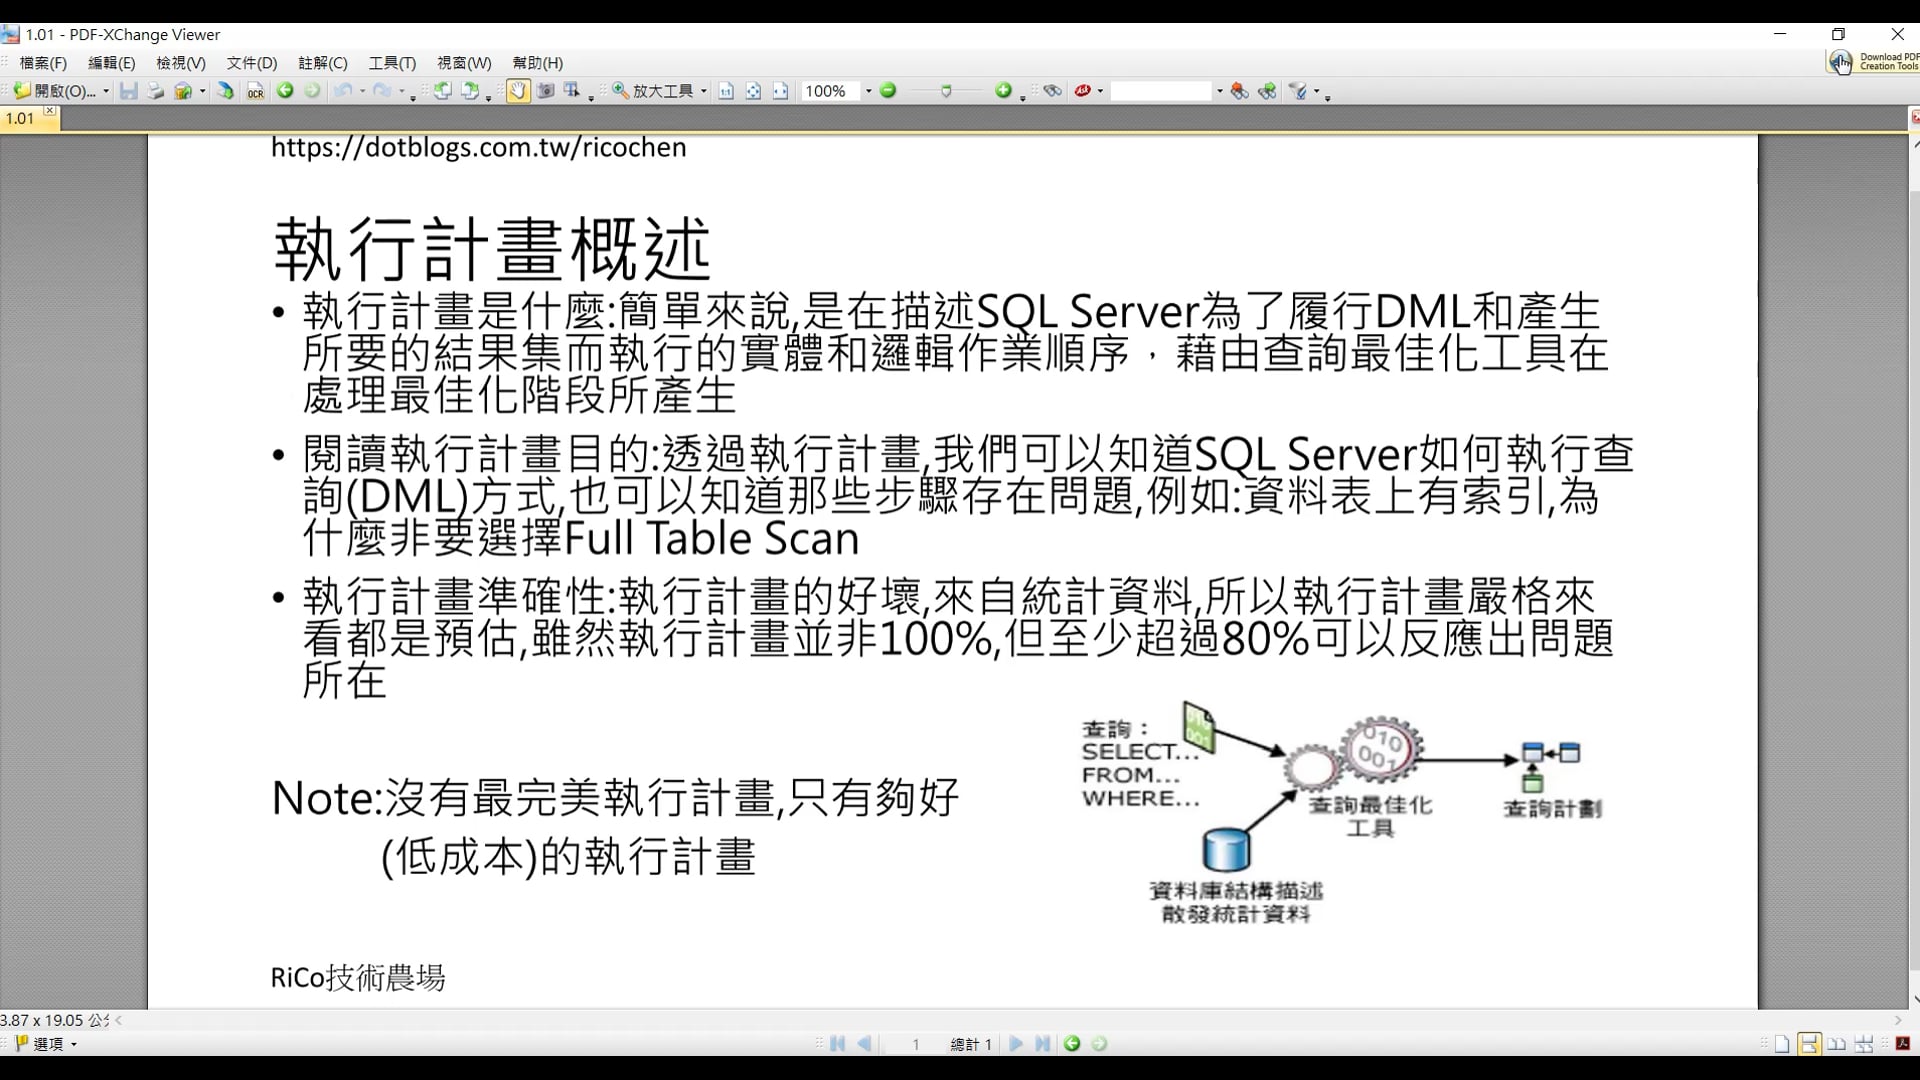Open the 檢視(V) menu

[181, 63]
